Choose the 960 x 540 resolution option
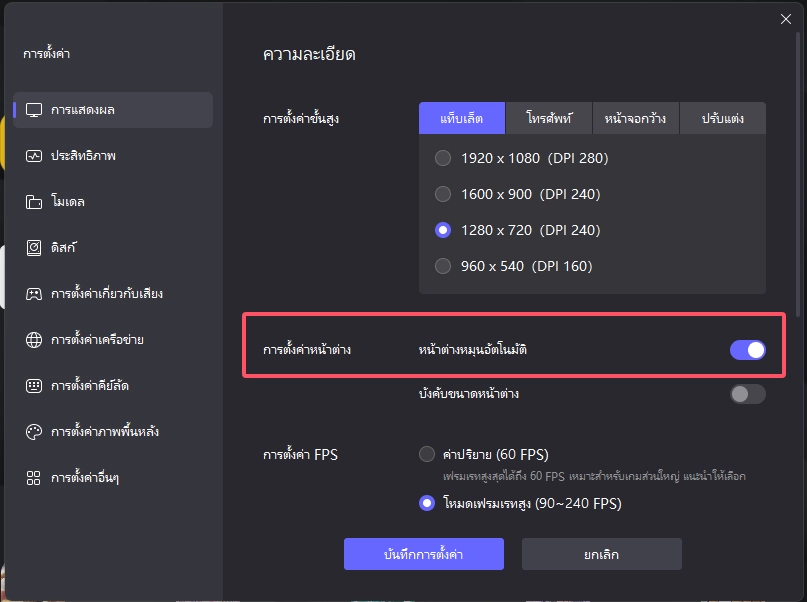 coord(443,266)
